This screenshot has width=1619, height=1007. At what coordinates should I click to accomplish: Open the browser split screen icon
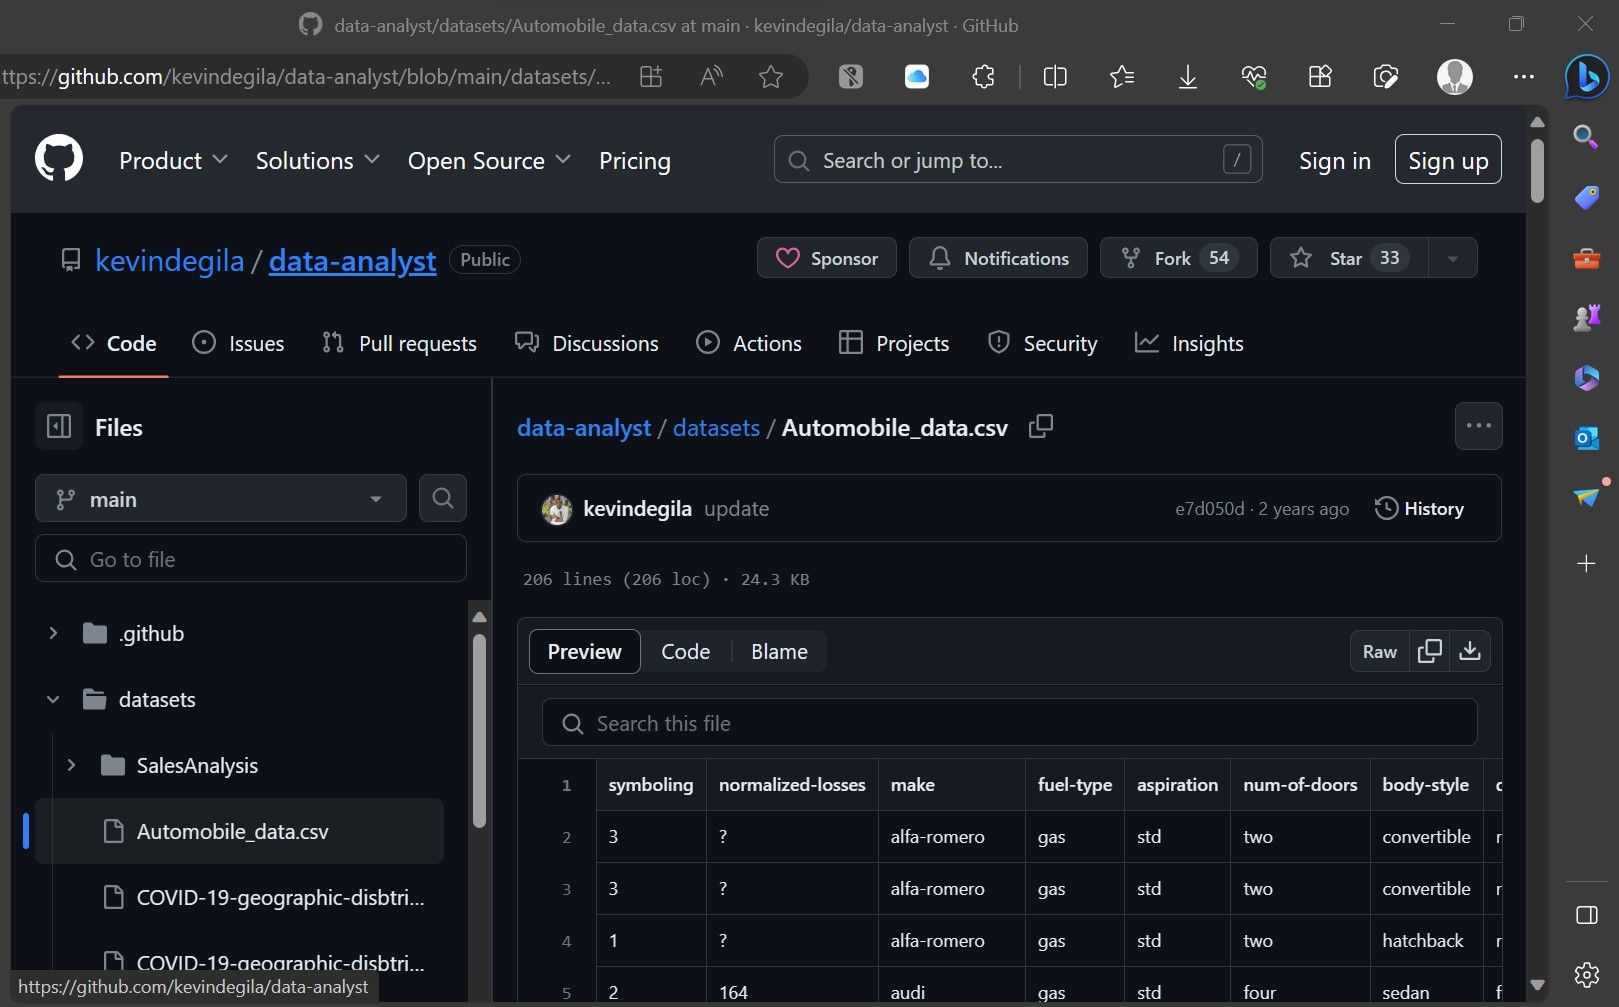pos(1055,77)
